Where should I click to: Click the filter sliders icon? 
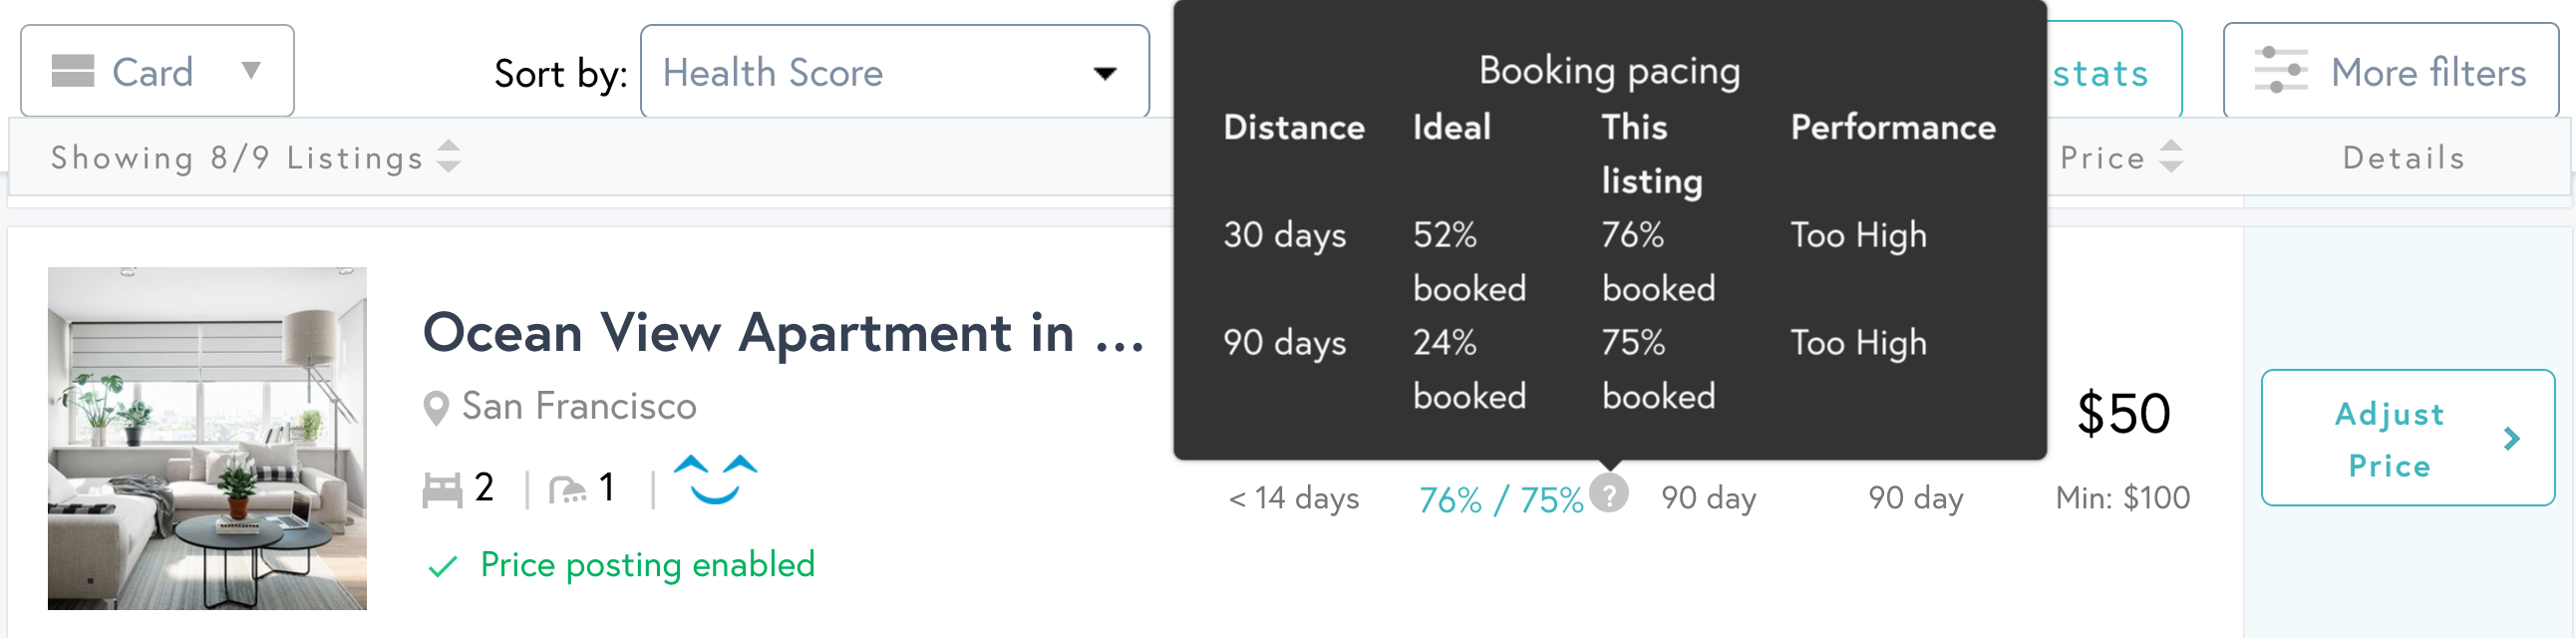[x=2280, y=71]
